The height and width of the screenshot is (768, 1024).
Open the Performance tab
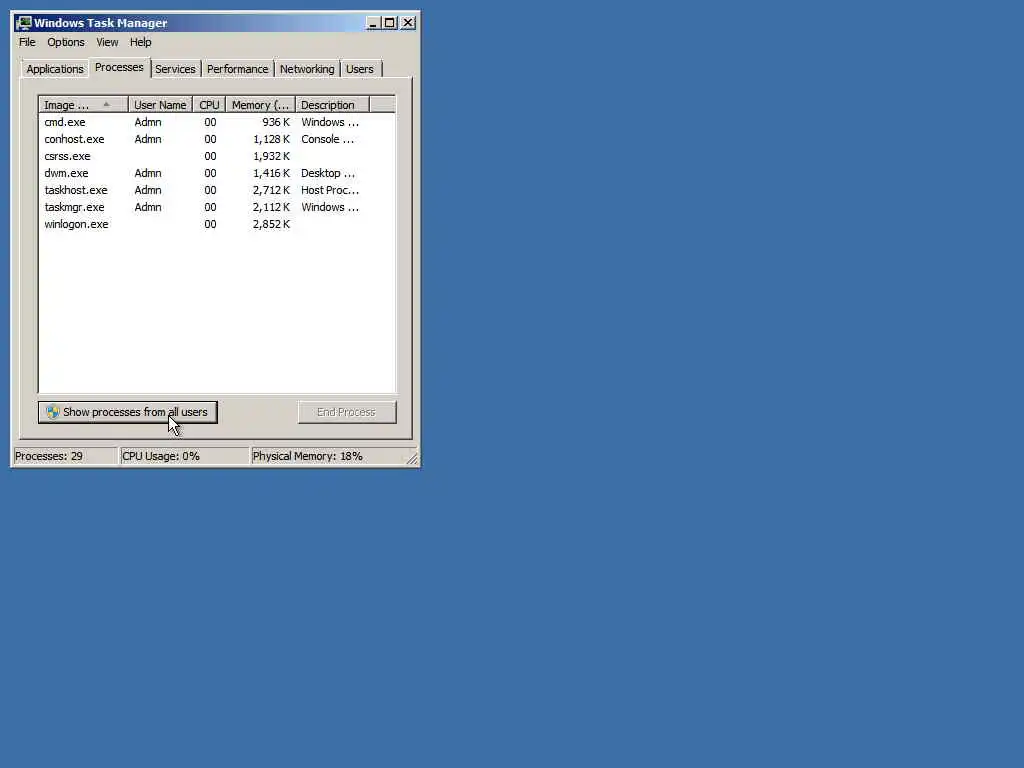(x=238, y=69)
